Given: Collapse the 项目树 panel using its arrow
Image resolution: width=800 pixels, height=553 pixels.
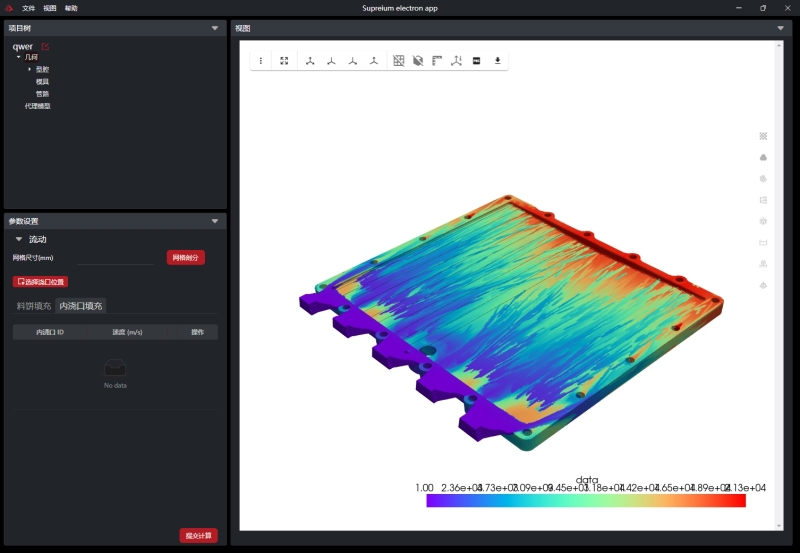Looking at the screenshot, I should (x=215, y=29).
